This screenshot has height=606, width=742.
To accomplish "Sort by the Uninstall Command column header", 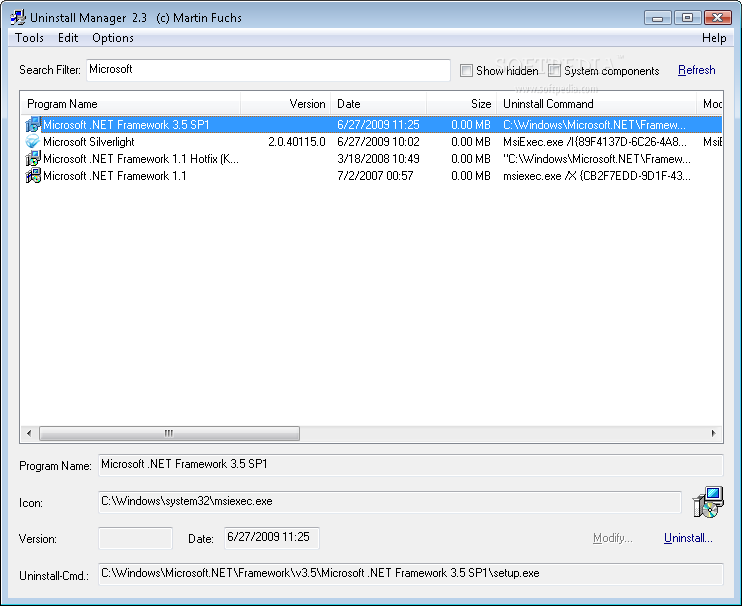I will (596, 104).
